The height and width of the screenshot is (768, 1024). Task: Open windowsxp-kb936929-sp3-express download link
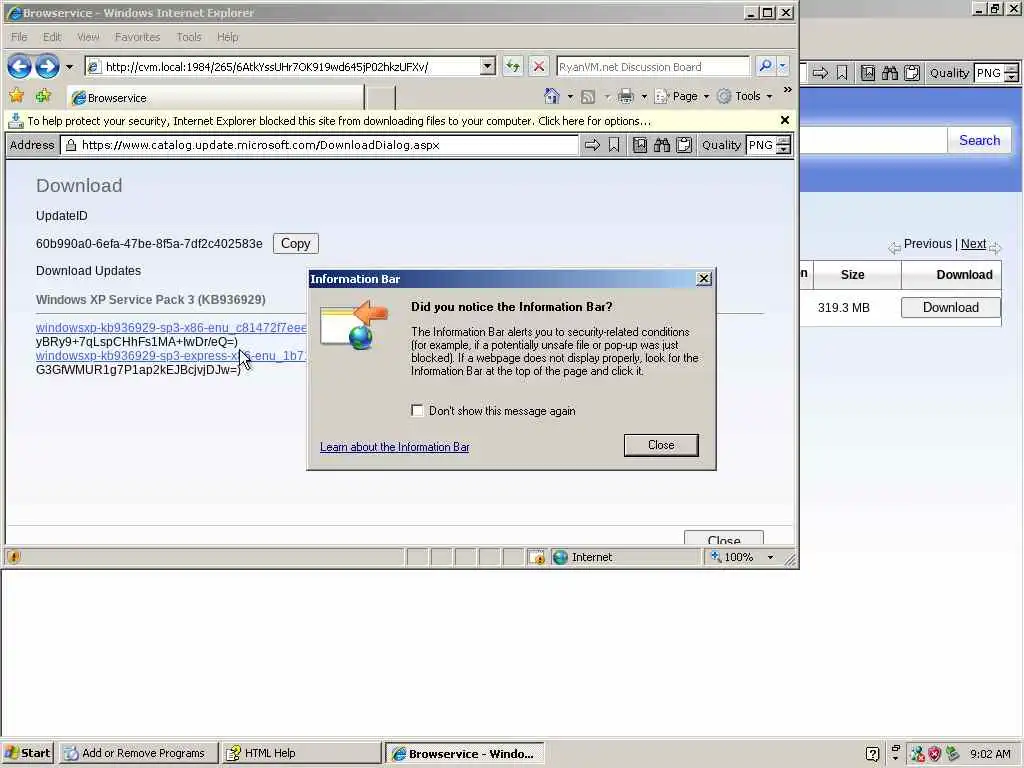point(171,356)
